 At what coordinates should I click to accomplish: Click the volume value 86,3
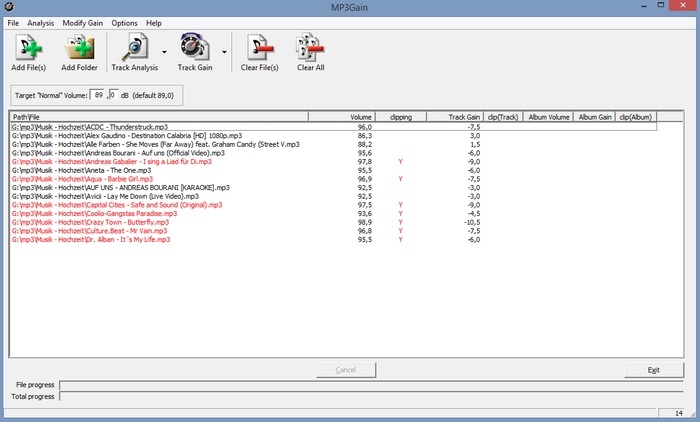(364, 135)
